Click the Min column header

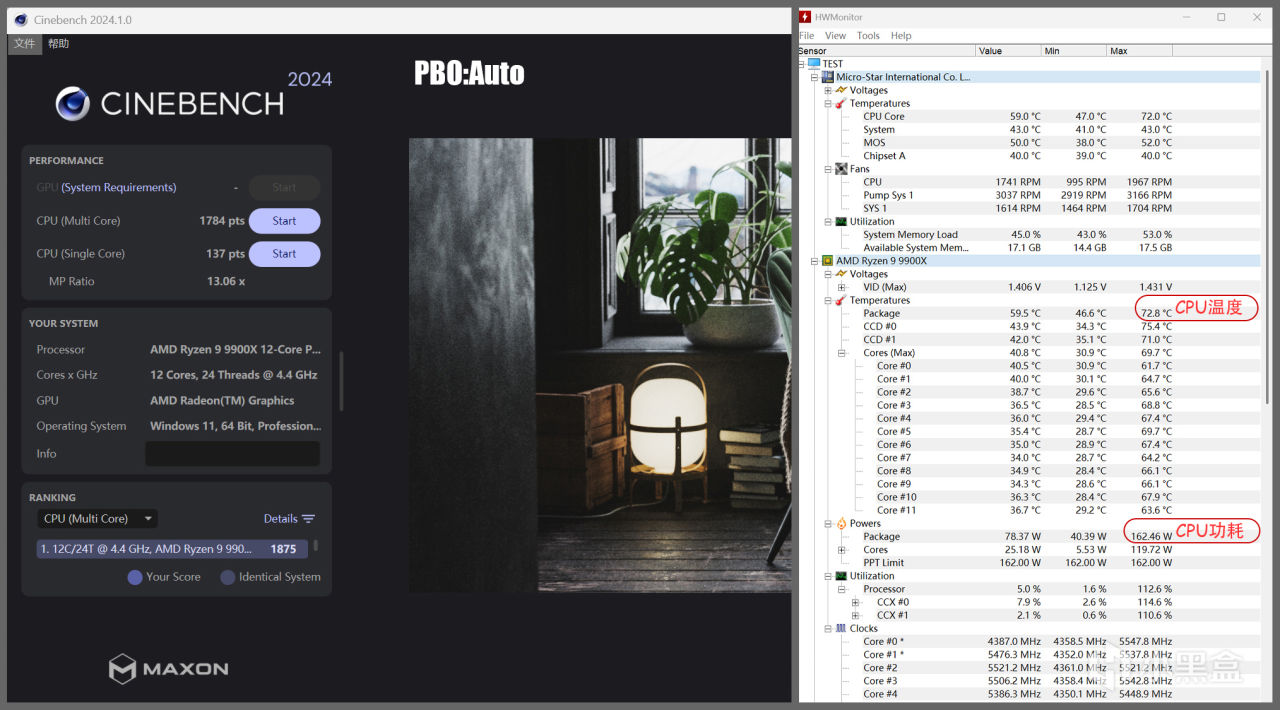pos(1072,50)
